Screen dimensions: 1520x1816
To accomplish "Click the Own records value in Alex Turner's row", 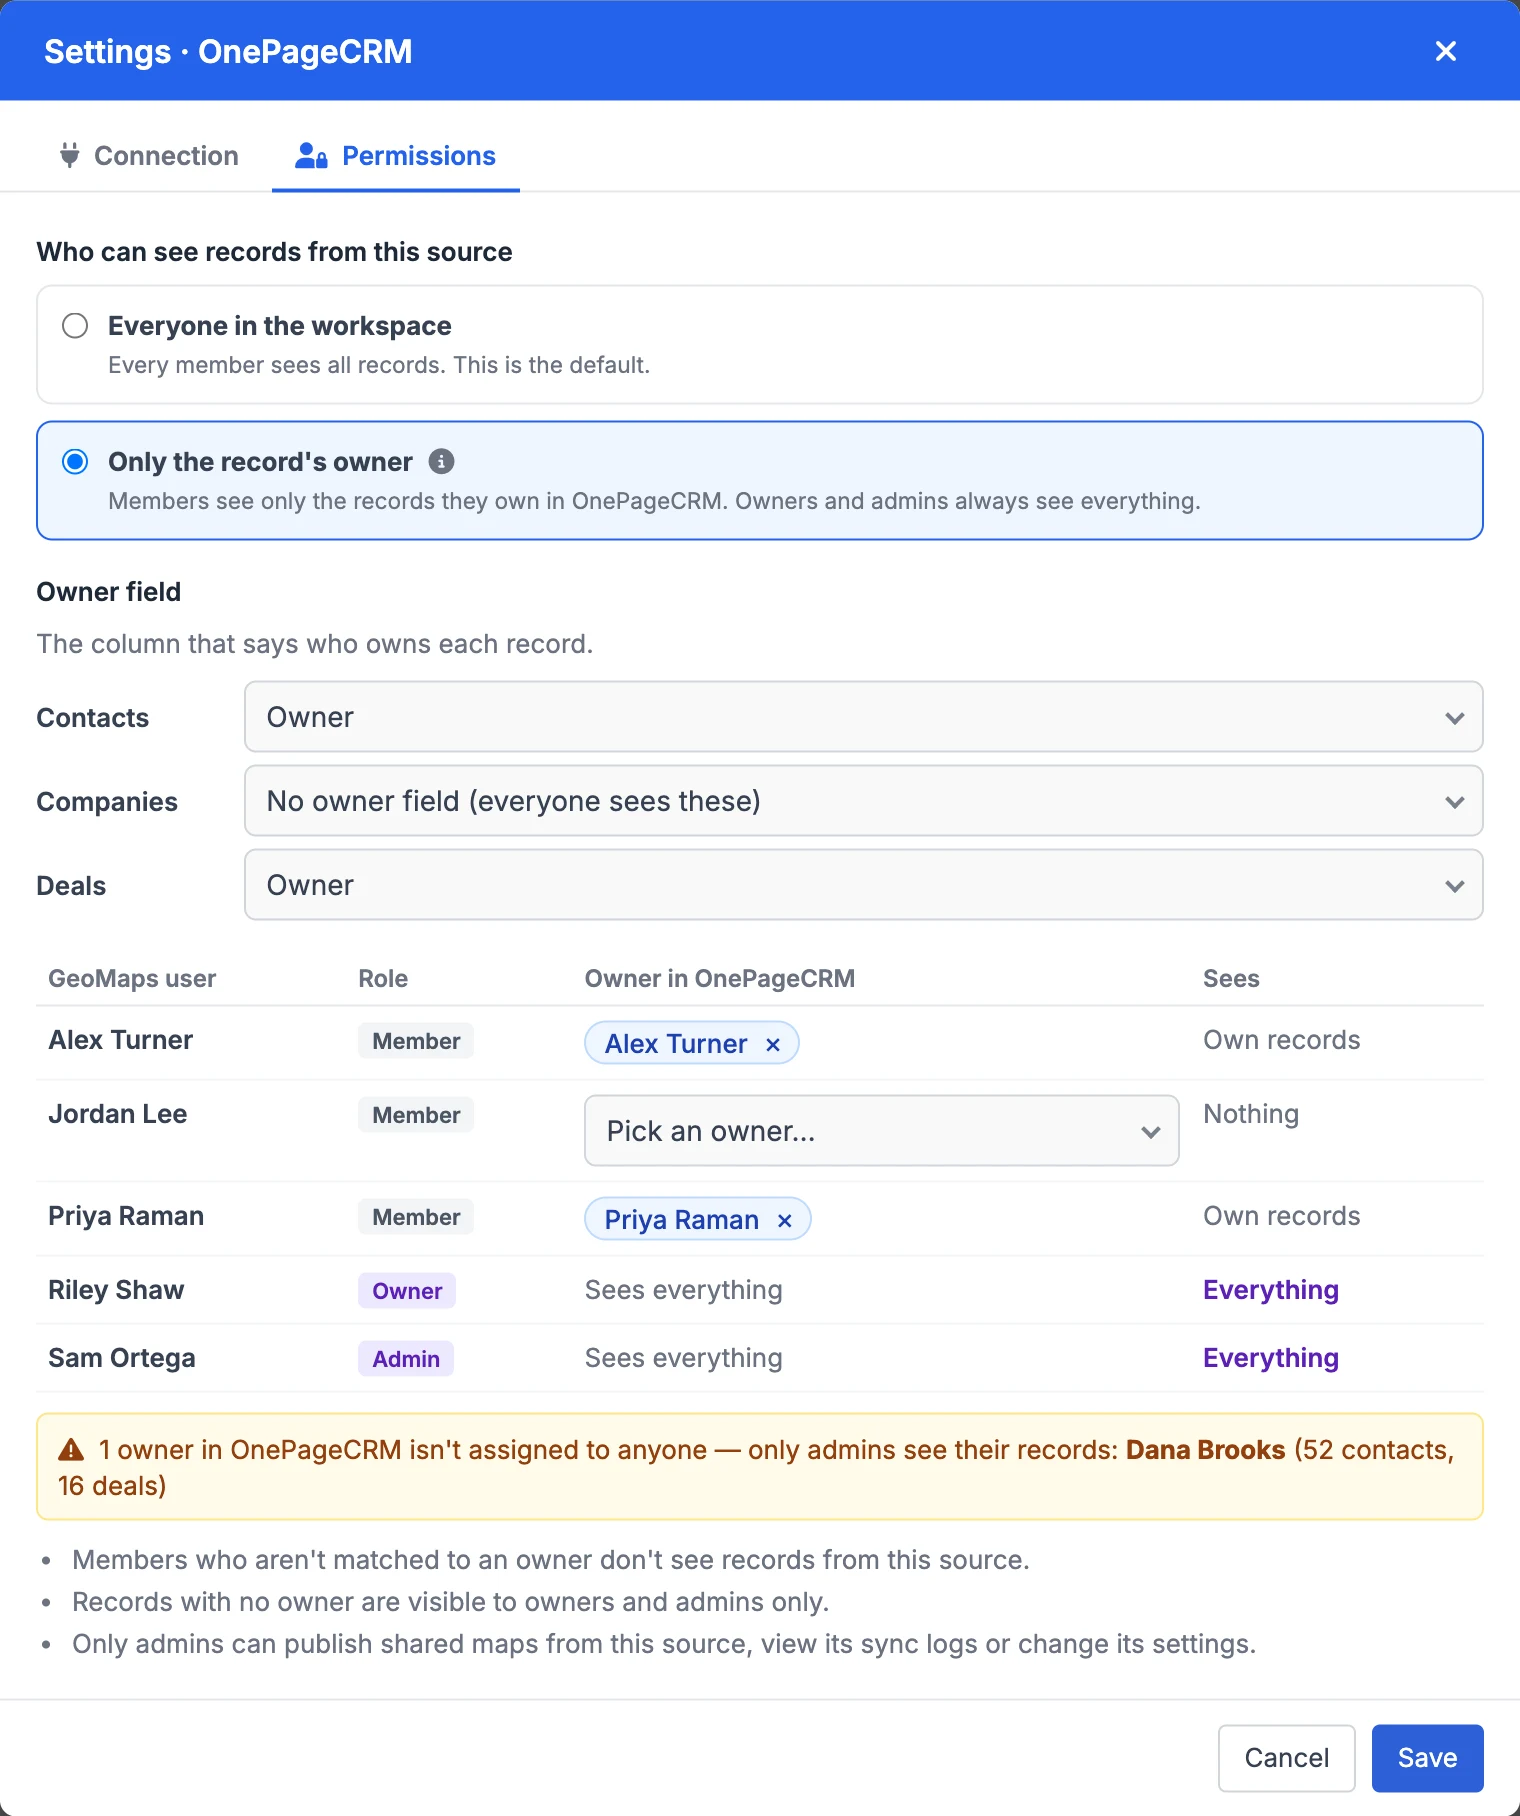I will click(1282, 1040).
